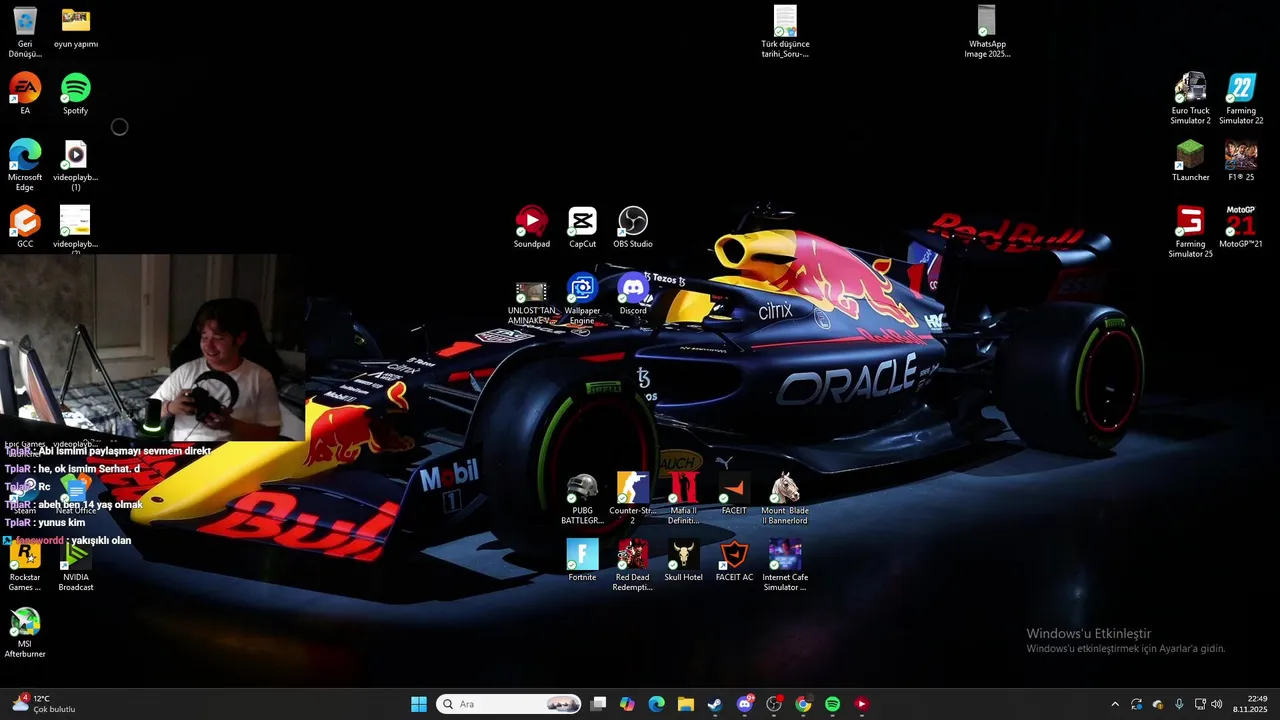
Task: Open the GCC desktop icon
Action: [x=25, y=227]
